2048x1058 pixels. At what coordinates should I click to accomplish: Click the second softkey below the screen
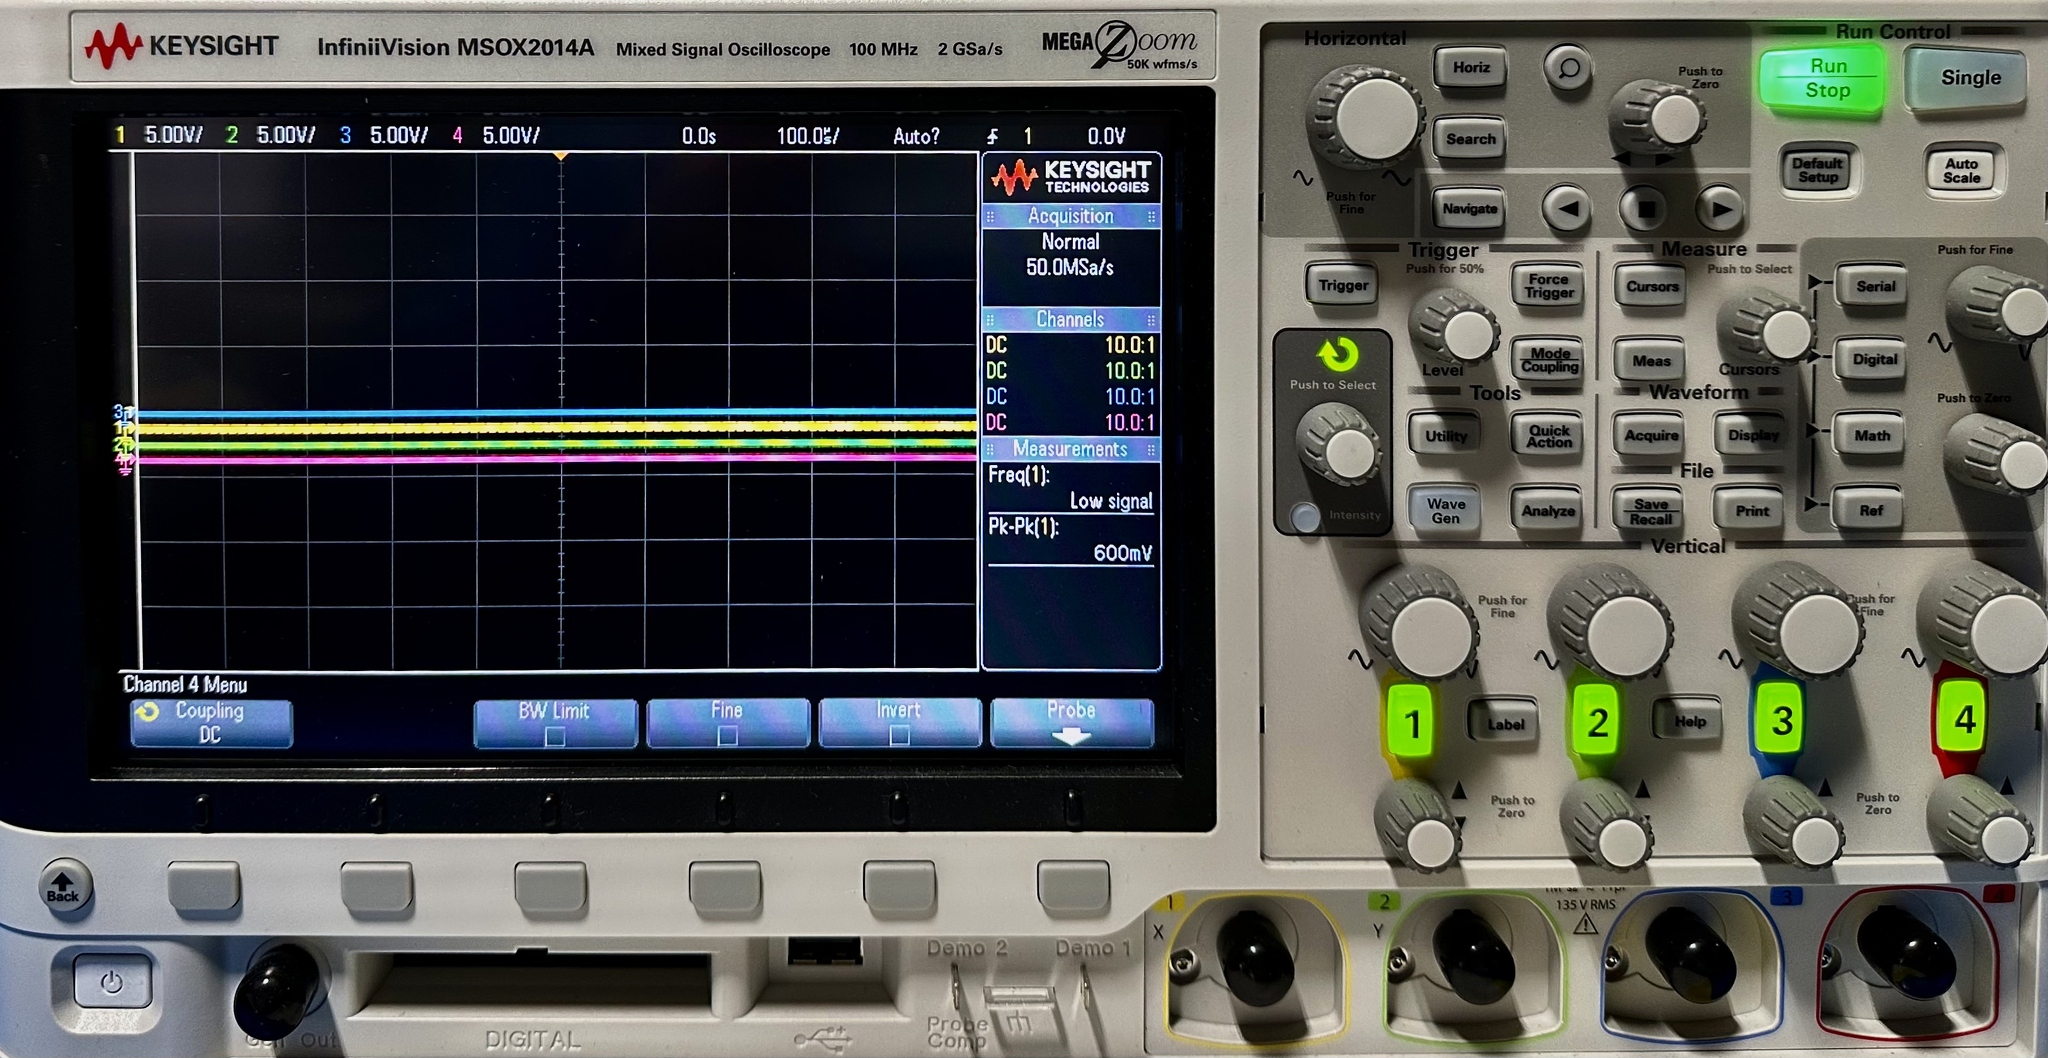(x=376, y=886)
